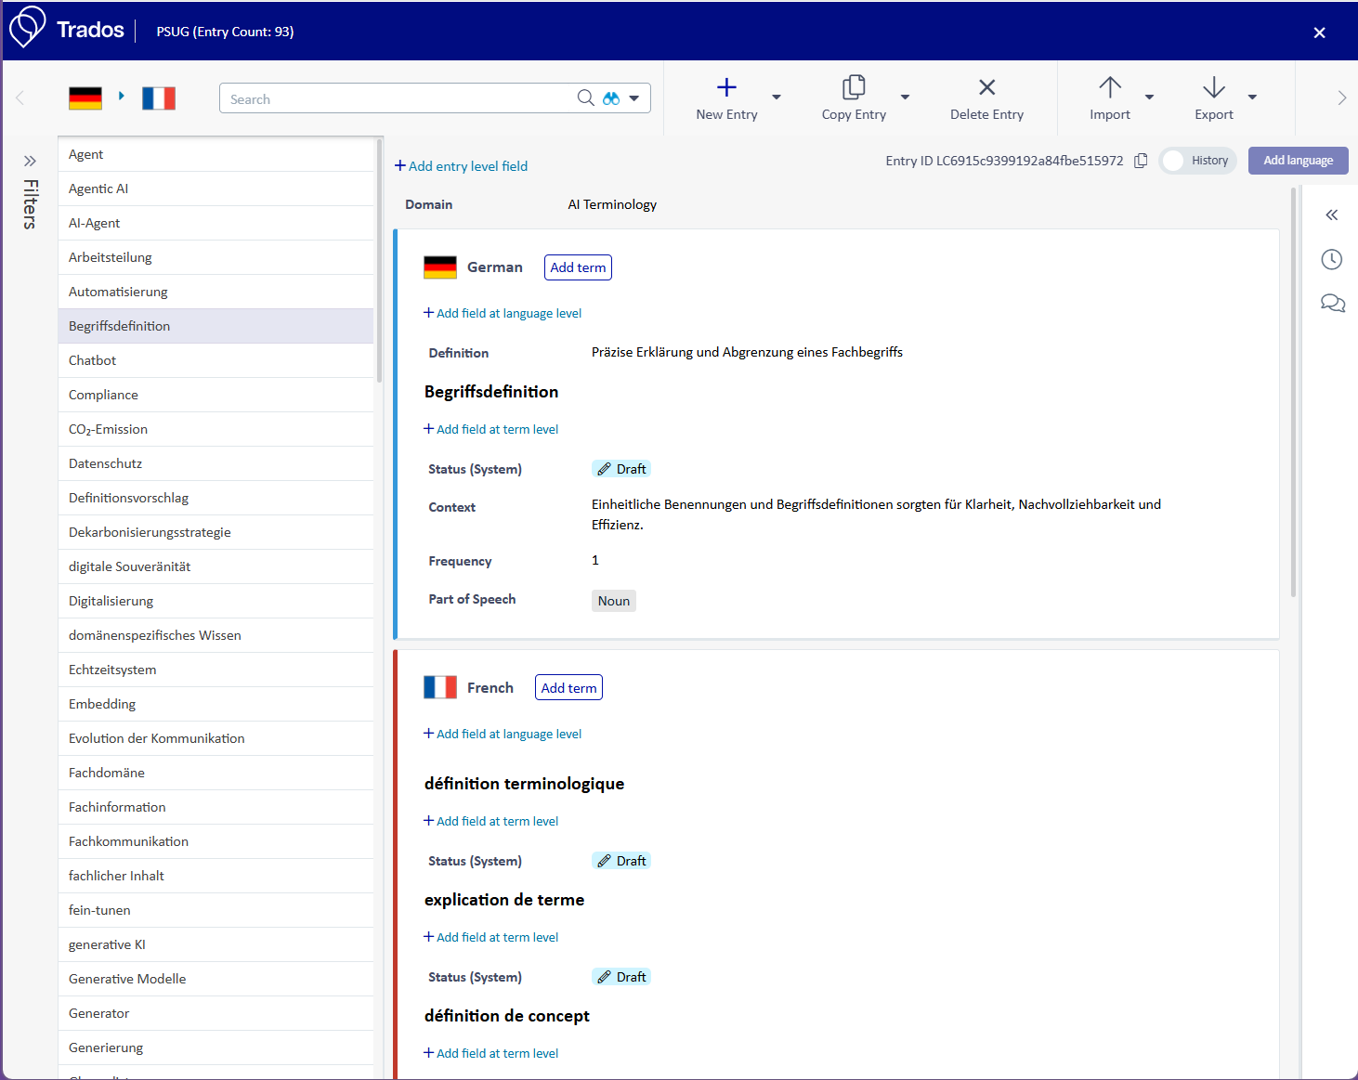
Task: Click the New Entry plus icon
Action: click(x=726, y=88)
